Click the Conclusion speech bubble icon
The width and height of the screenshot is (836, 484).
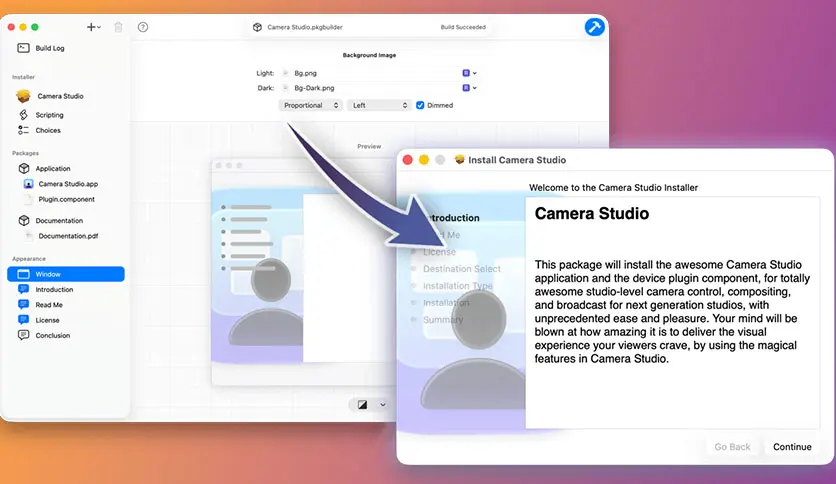(23, 335)
